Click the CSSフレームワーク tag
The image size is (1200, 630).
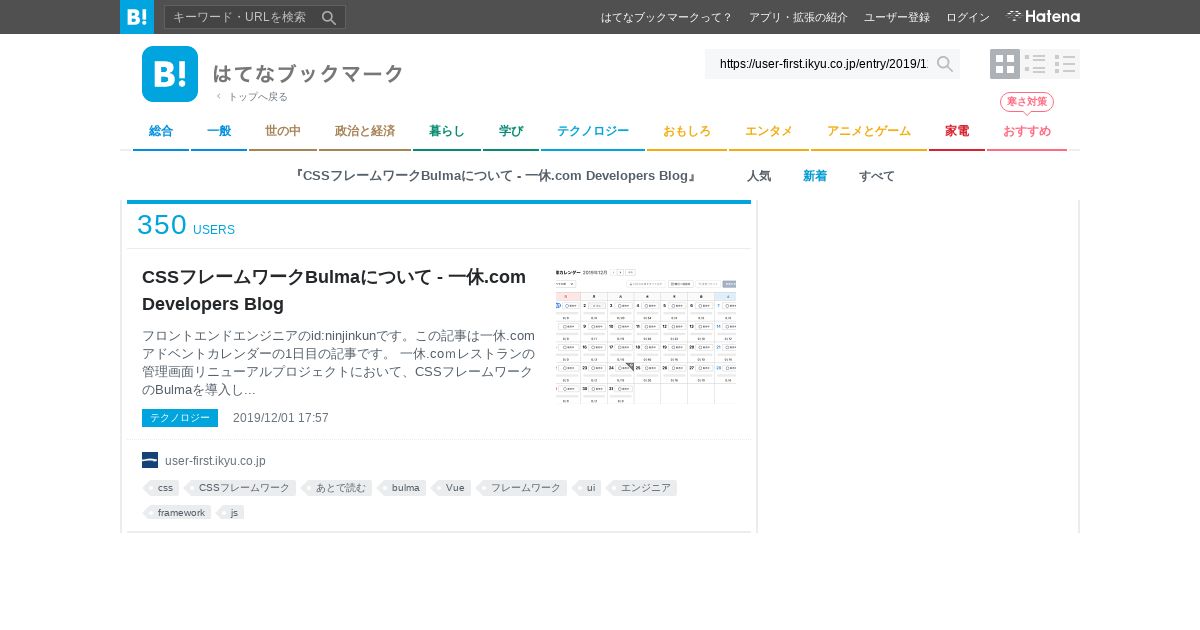pos(241,488)
